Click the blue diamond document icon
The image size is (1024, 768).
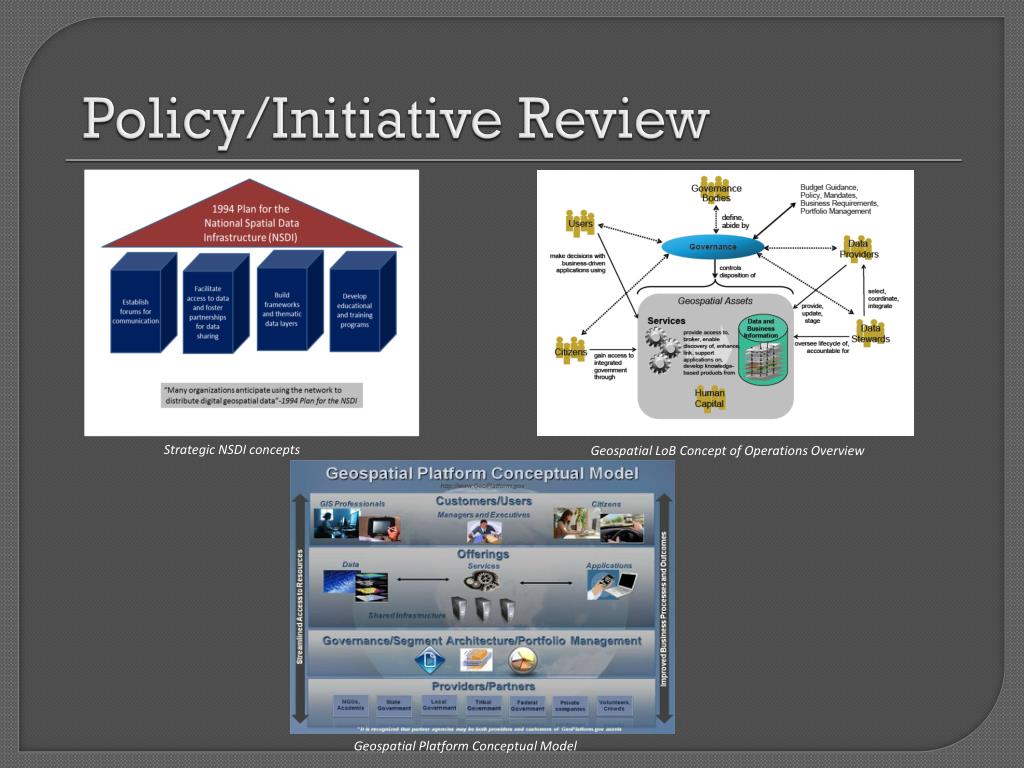pos(430,660)
